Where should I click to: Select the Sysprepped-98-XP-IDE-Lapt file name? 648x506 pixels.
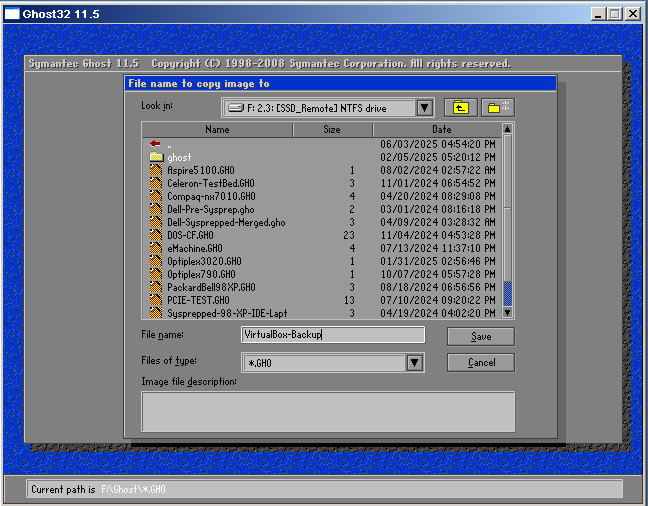(227, 313)
